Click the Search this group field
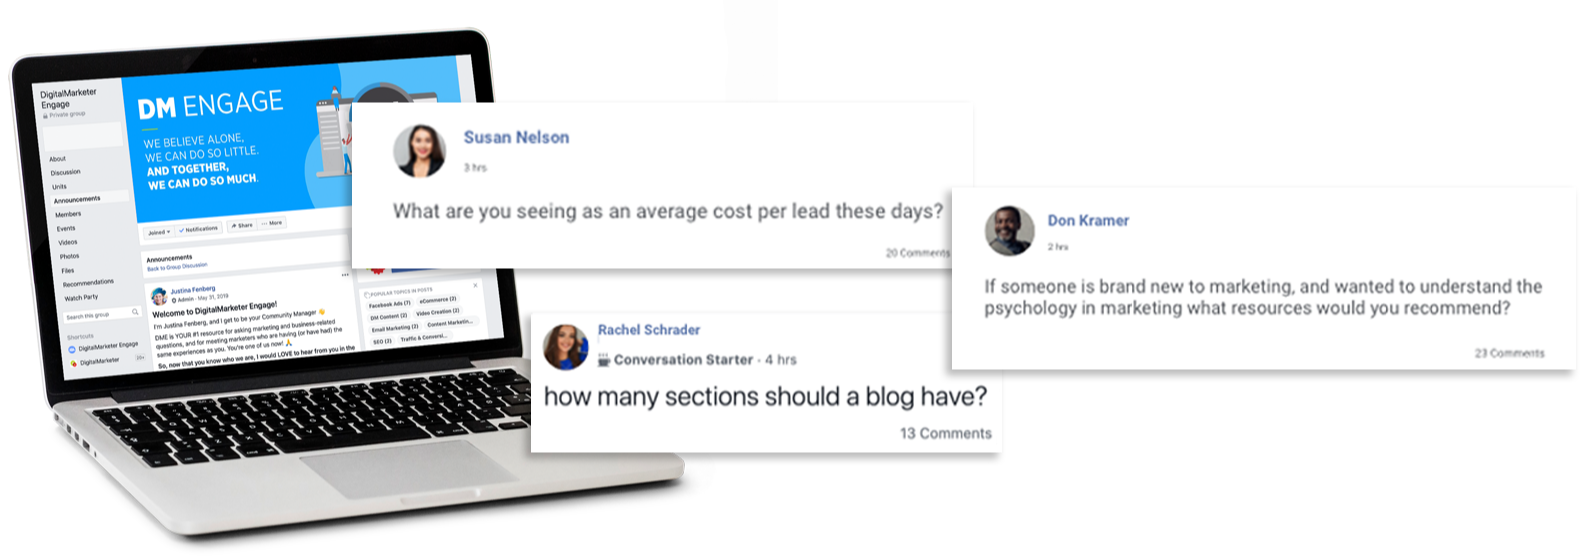The image size is (1588, 557). (102, 314)
